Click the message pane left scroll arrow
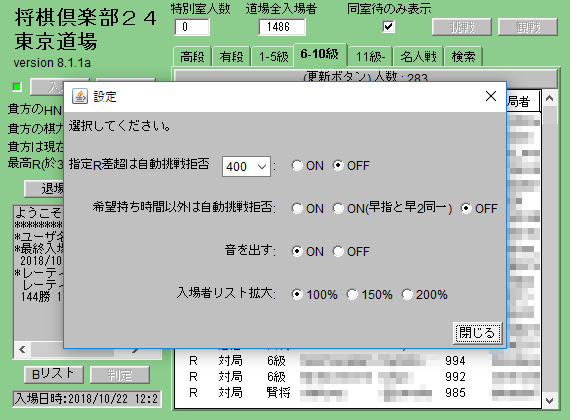Screen dimensions: 570x420 [23, 349]
